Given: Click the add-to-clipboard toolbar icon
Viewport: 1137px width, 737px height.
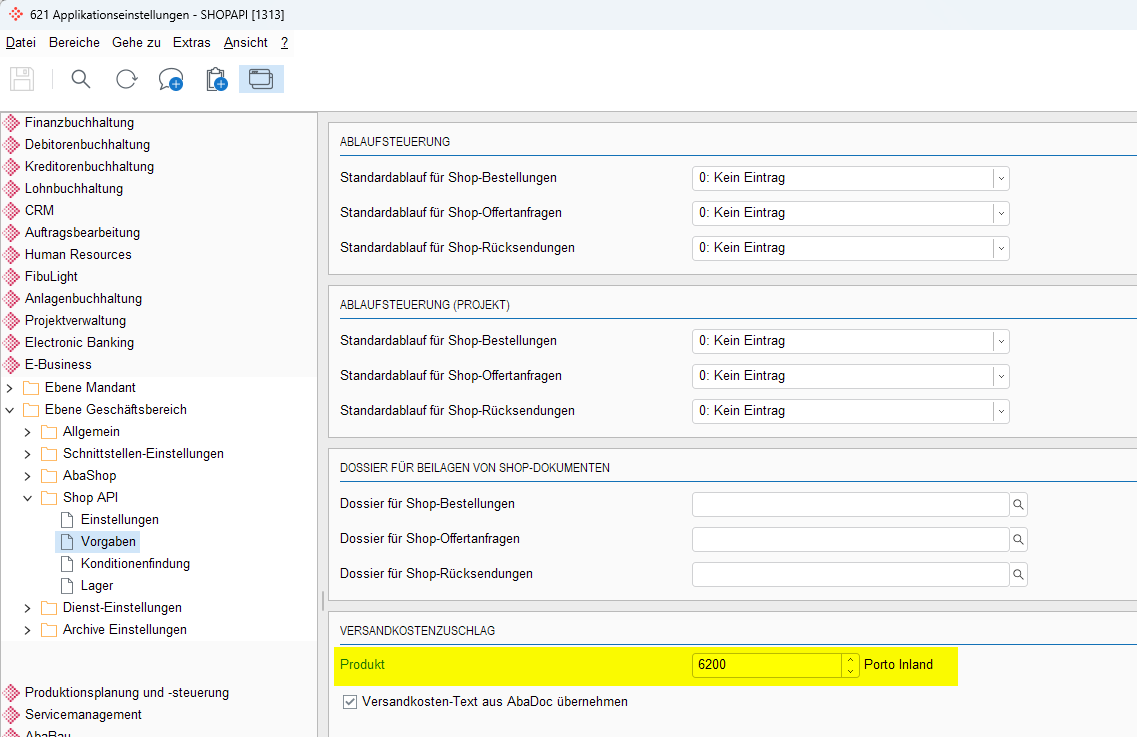Looking at the screenshot, I should pos(215,79).
